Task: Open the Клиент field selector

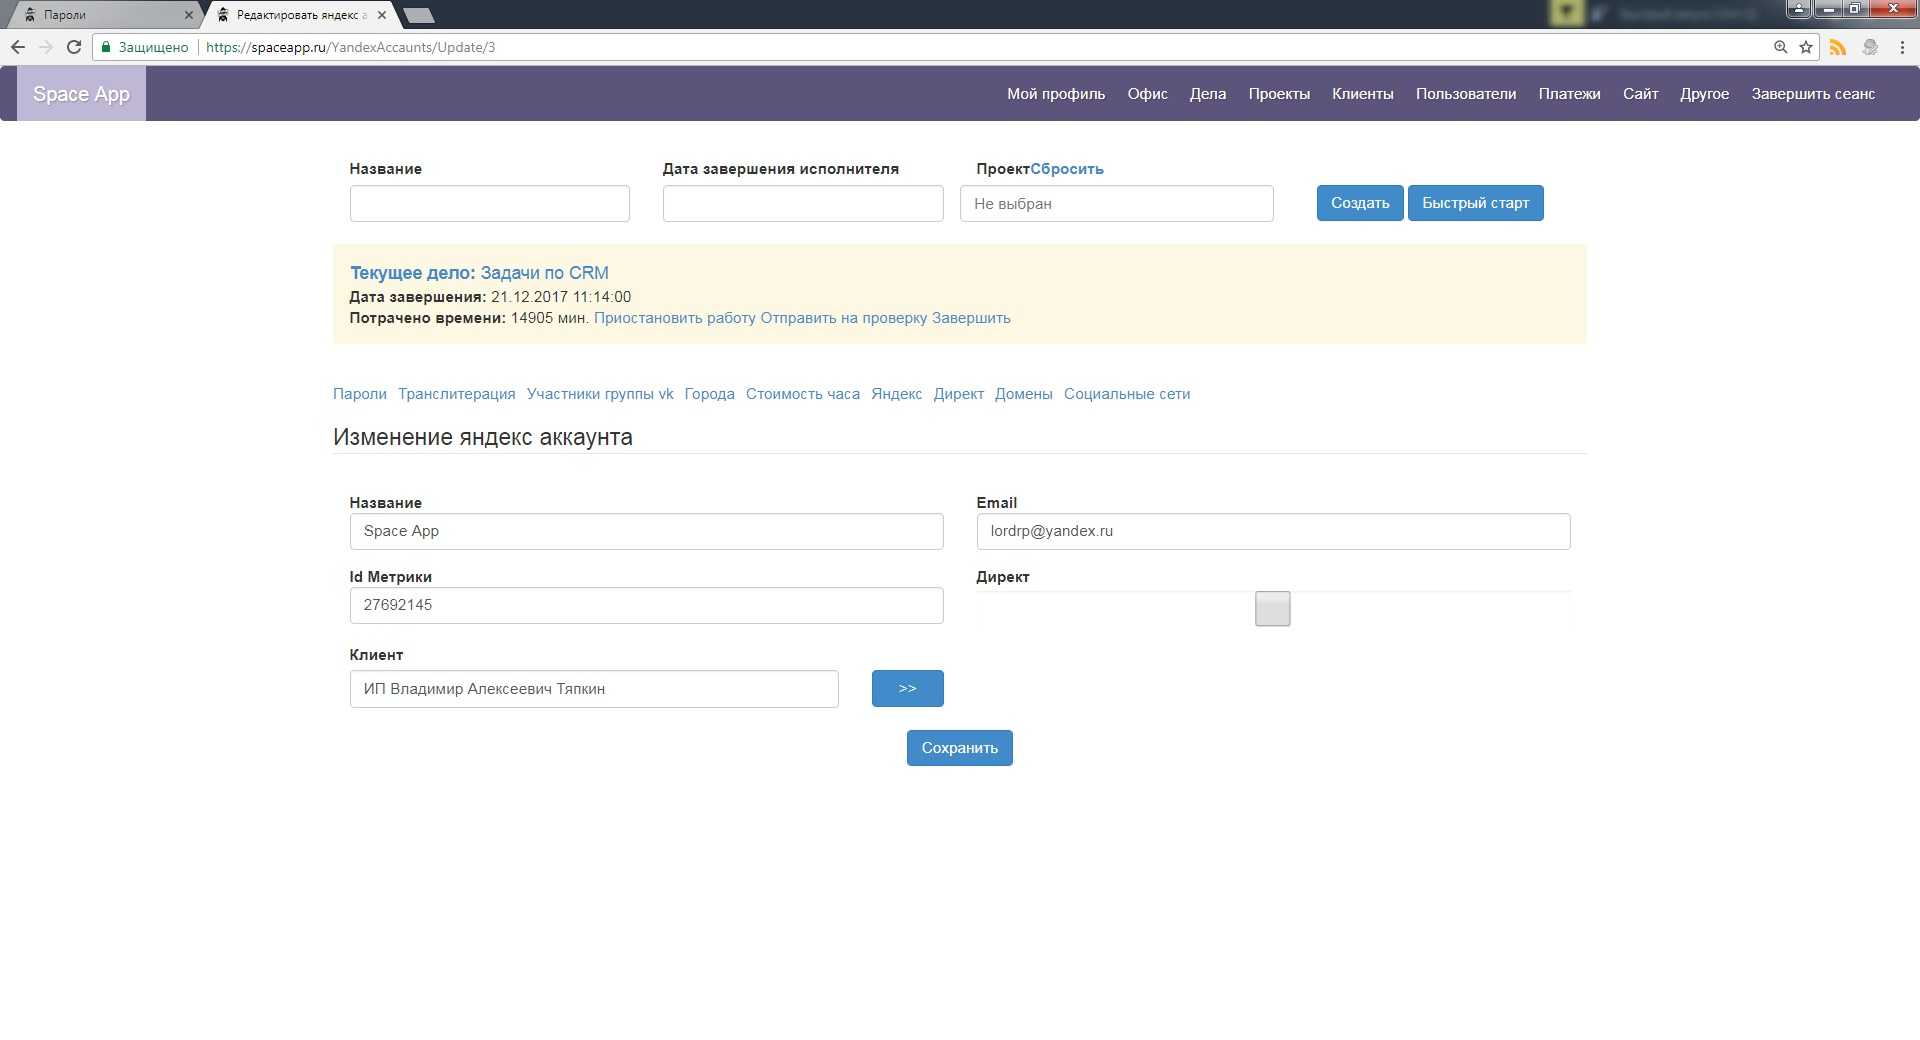Action: (x=593, y=689)
